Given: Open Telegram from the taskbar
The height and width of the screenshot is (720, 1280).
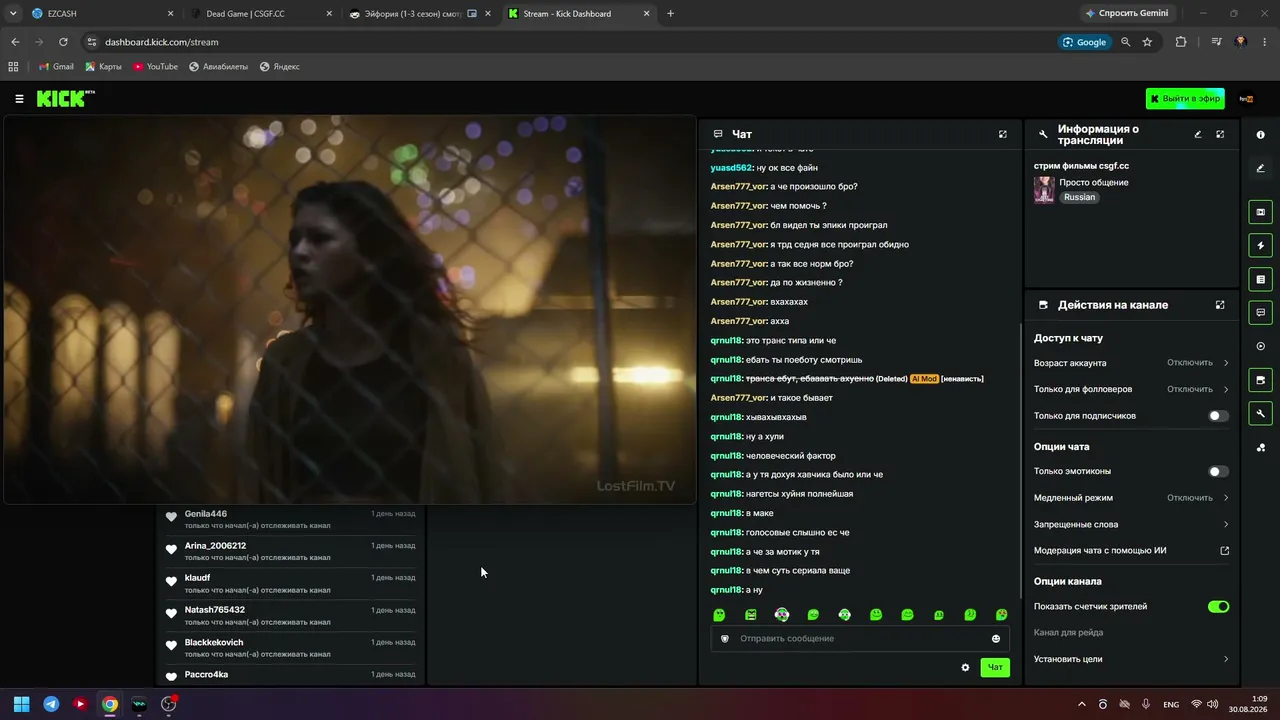Looking at the screenshot, I should click(51, 704).
